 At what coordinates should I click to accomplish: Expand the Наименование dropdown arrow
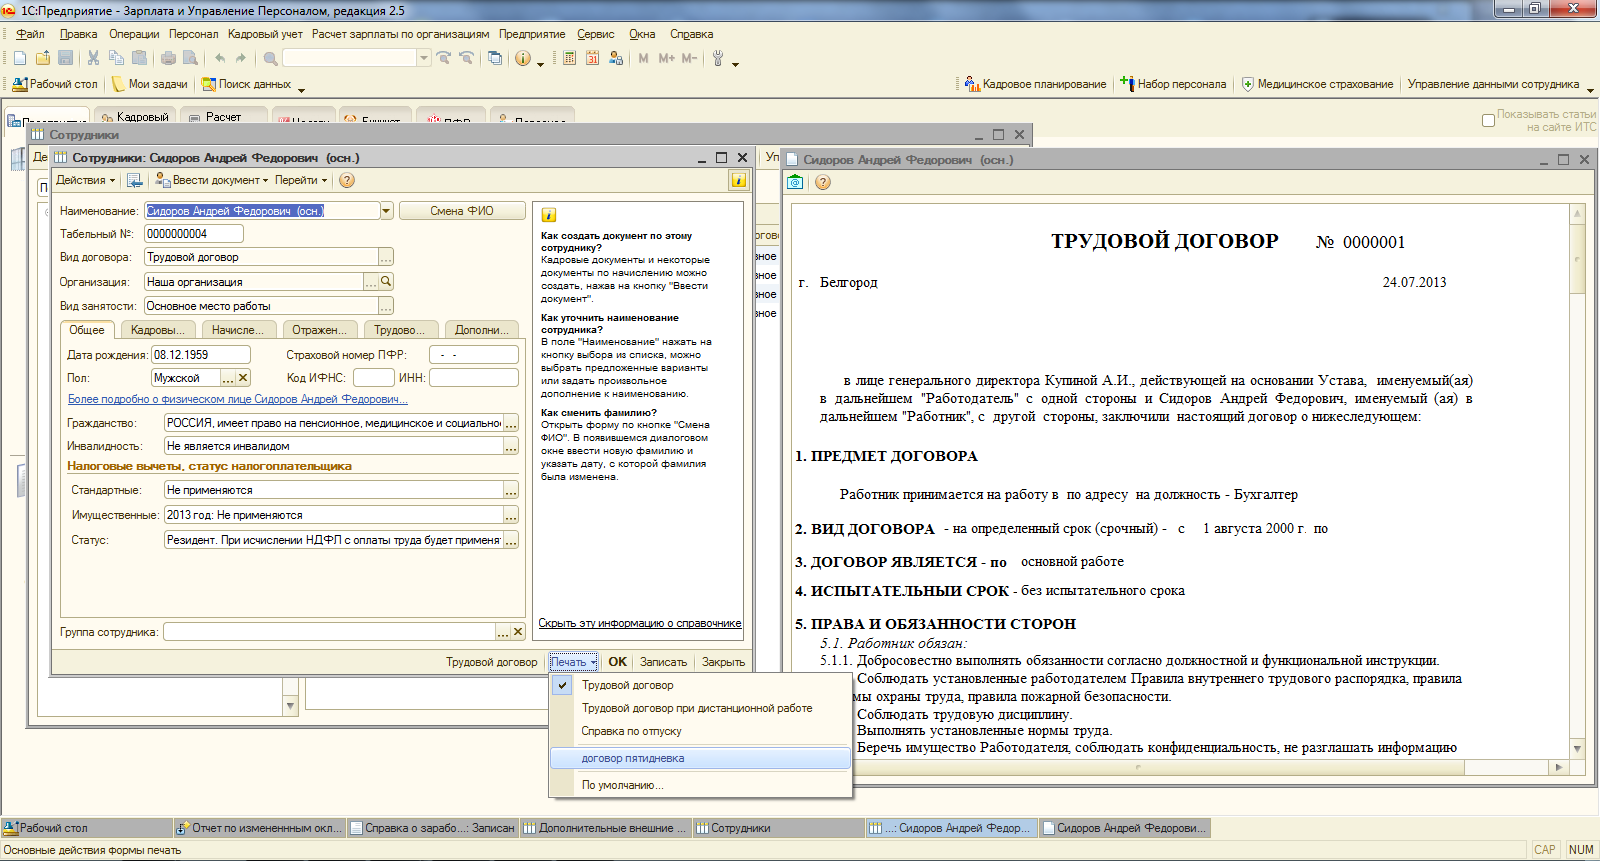386,211
